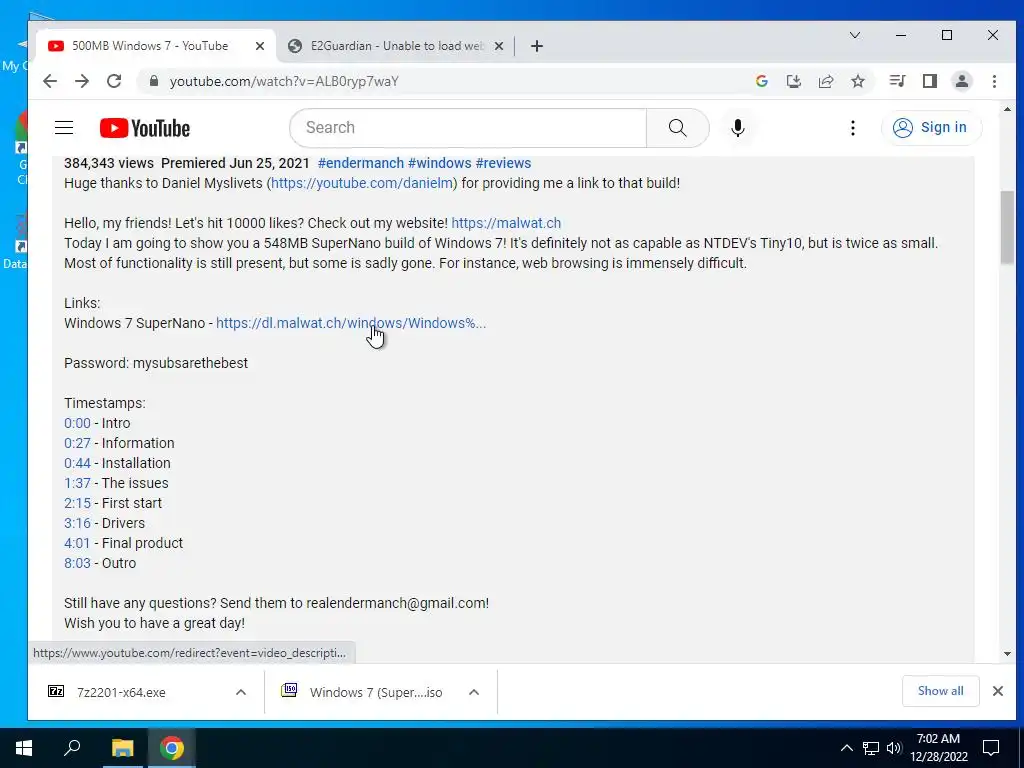
Task: Close the 500MB Windows 7 YouTube tab
Action: click(x=259, y=46)
